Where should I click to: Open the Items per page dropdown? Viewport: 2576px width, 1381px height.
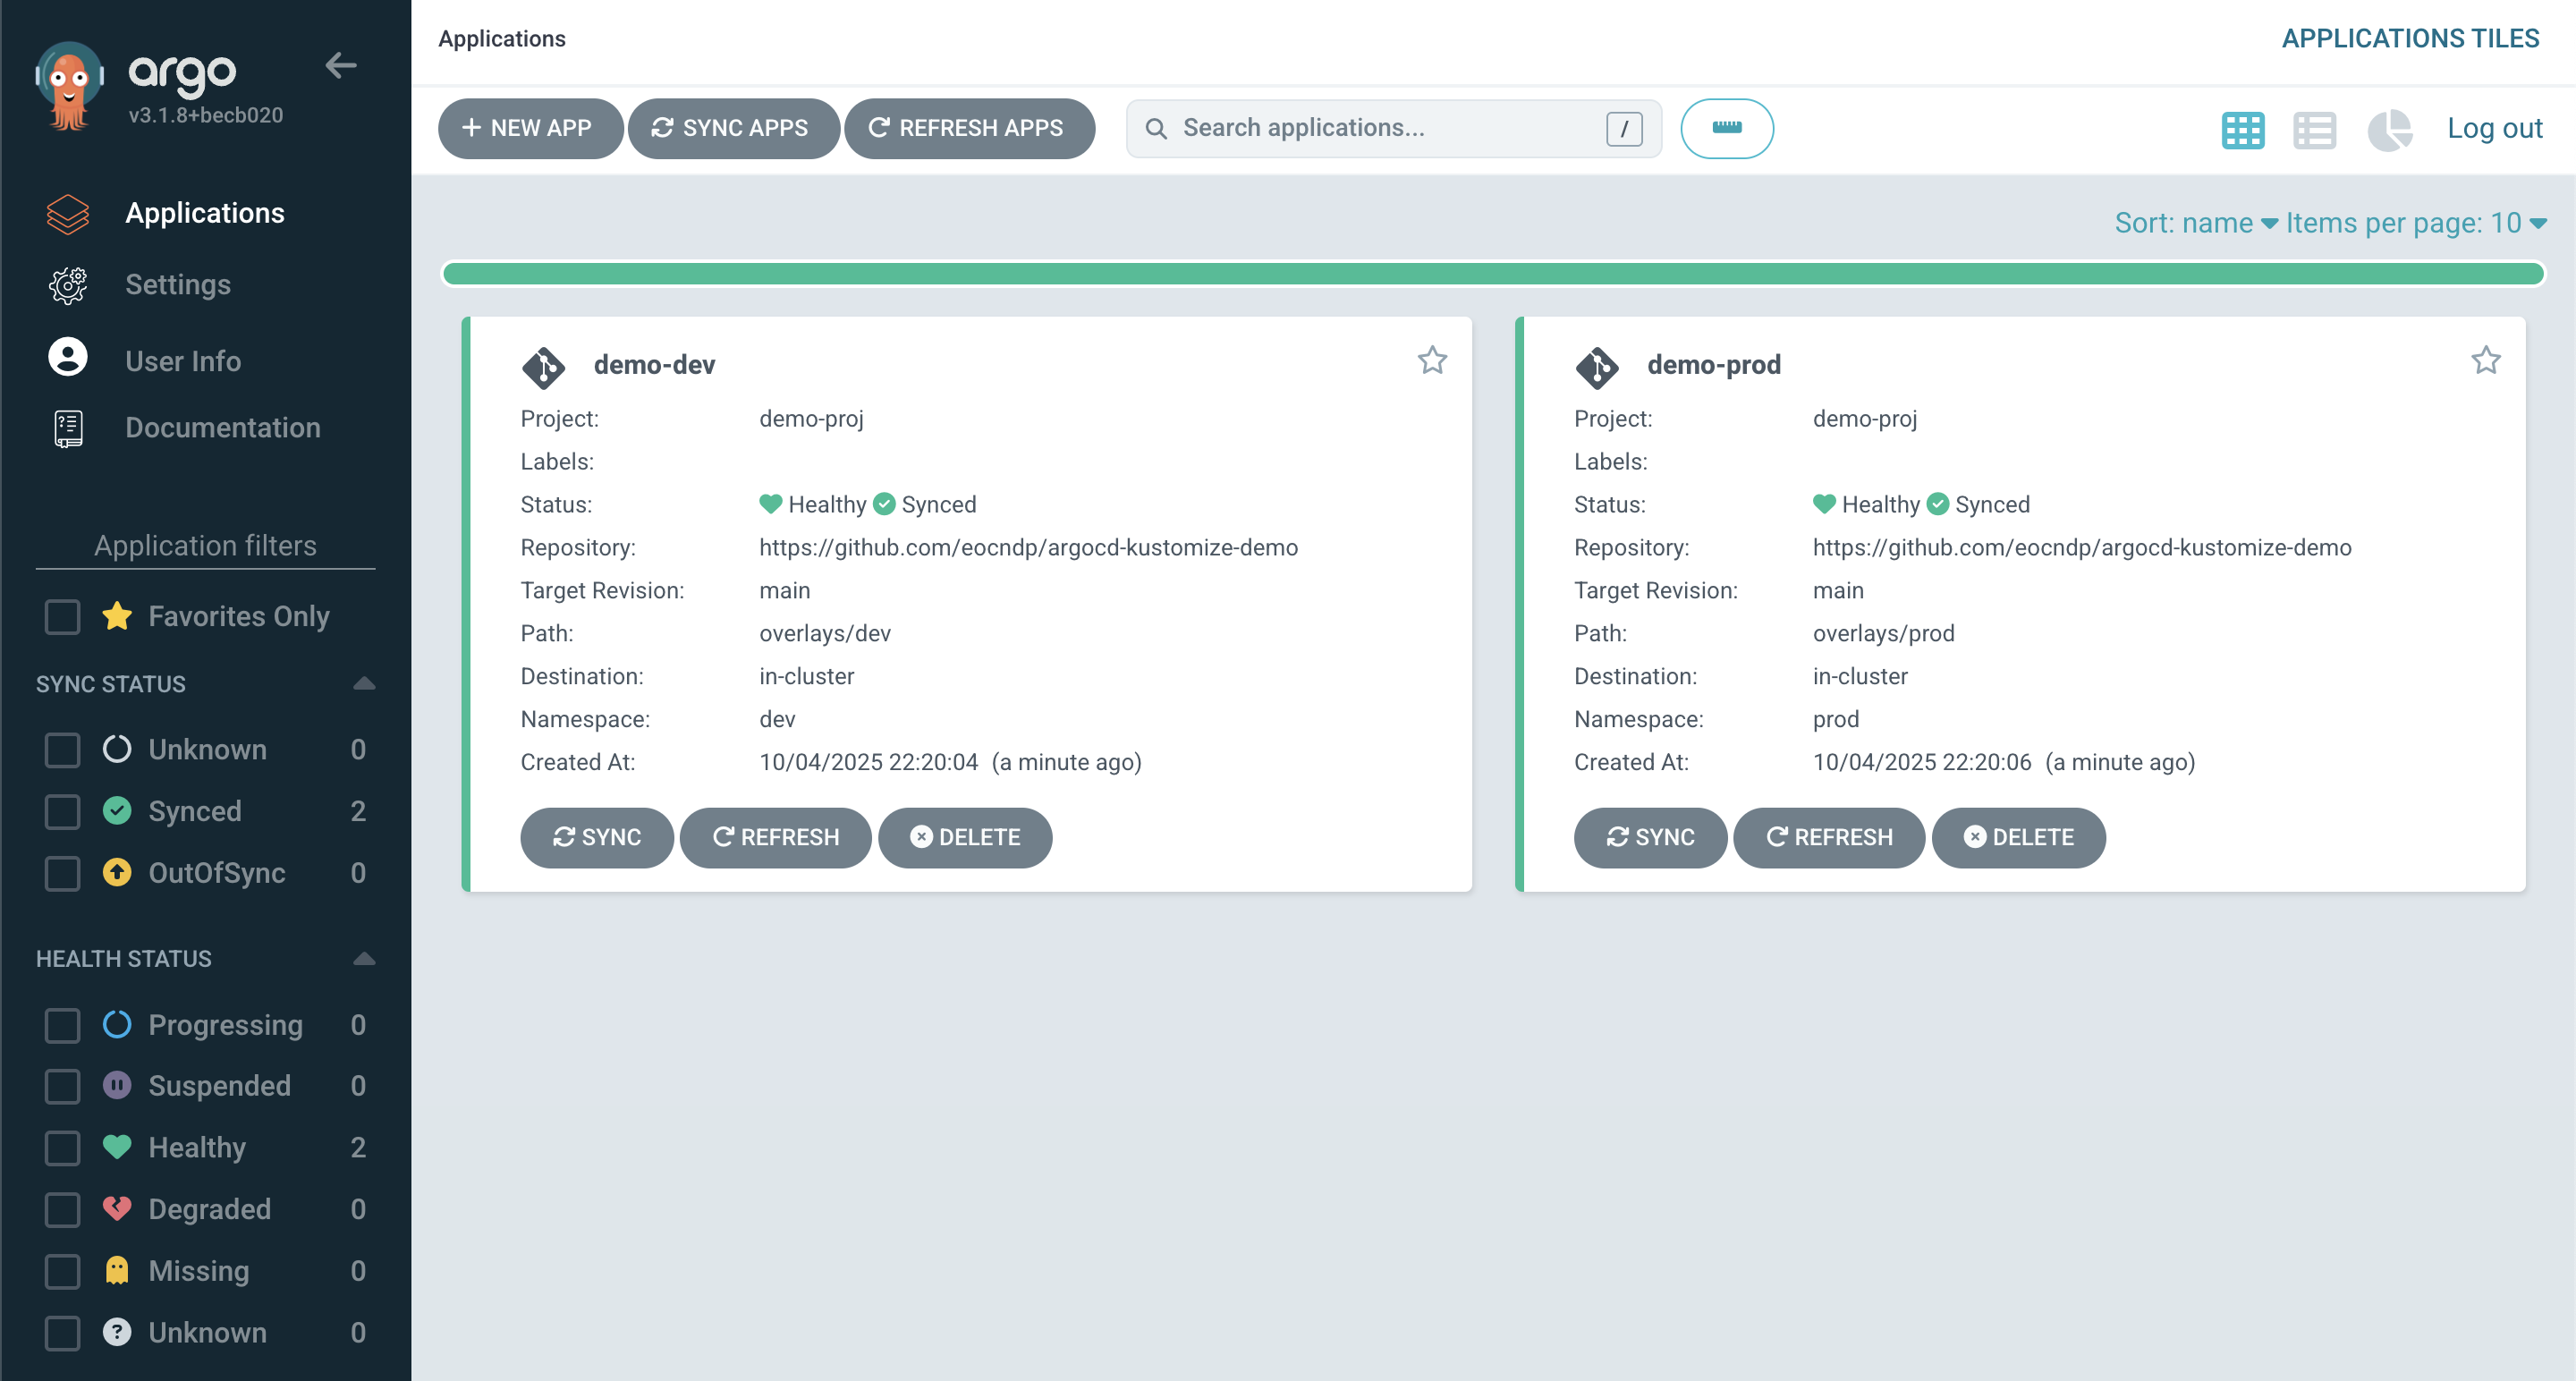pyautogui.click(x=2415, y=222)
